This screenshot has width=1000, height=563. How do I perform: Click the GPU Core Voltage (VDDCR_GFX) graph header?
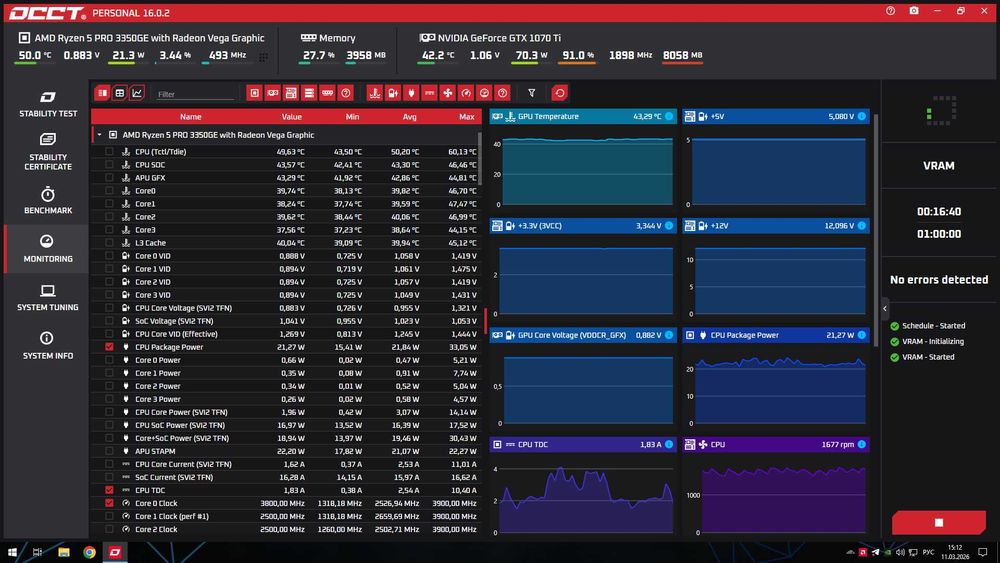click(584, 335)
